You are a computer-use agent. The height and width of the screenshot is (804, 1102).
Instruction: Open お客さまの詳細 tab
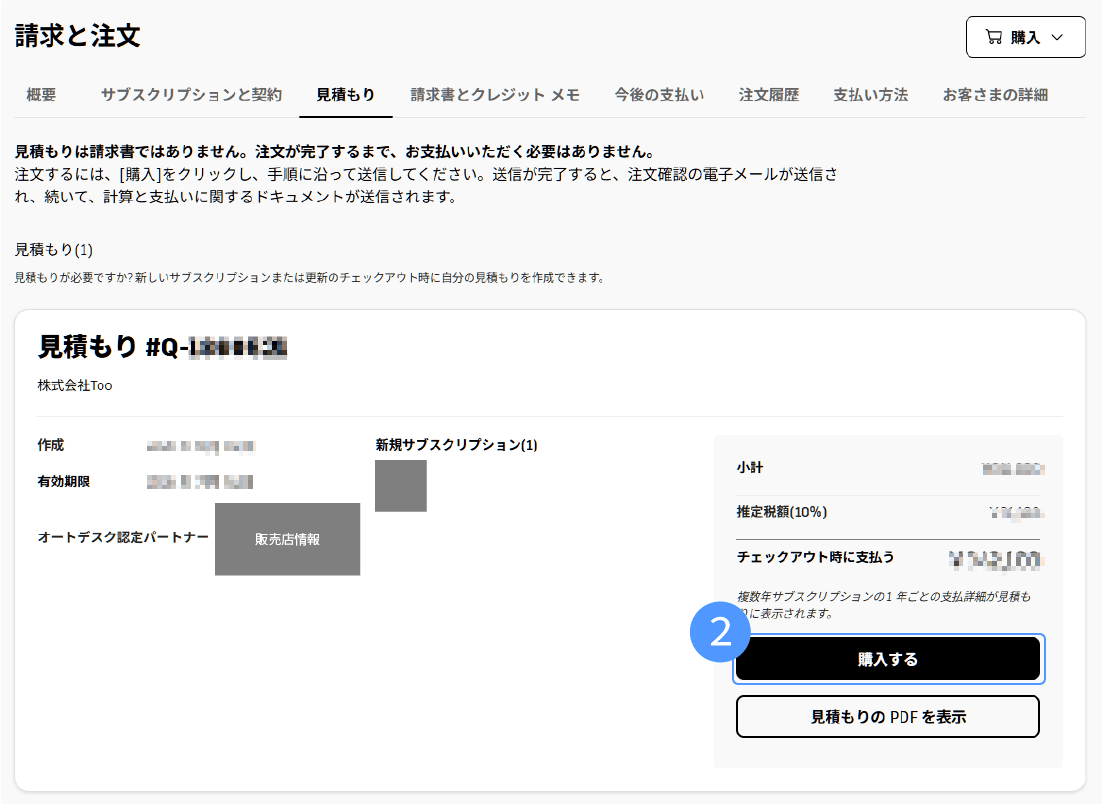pyautogui.click(x=995, y=95)
